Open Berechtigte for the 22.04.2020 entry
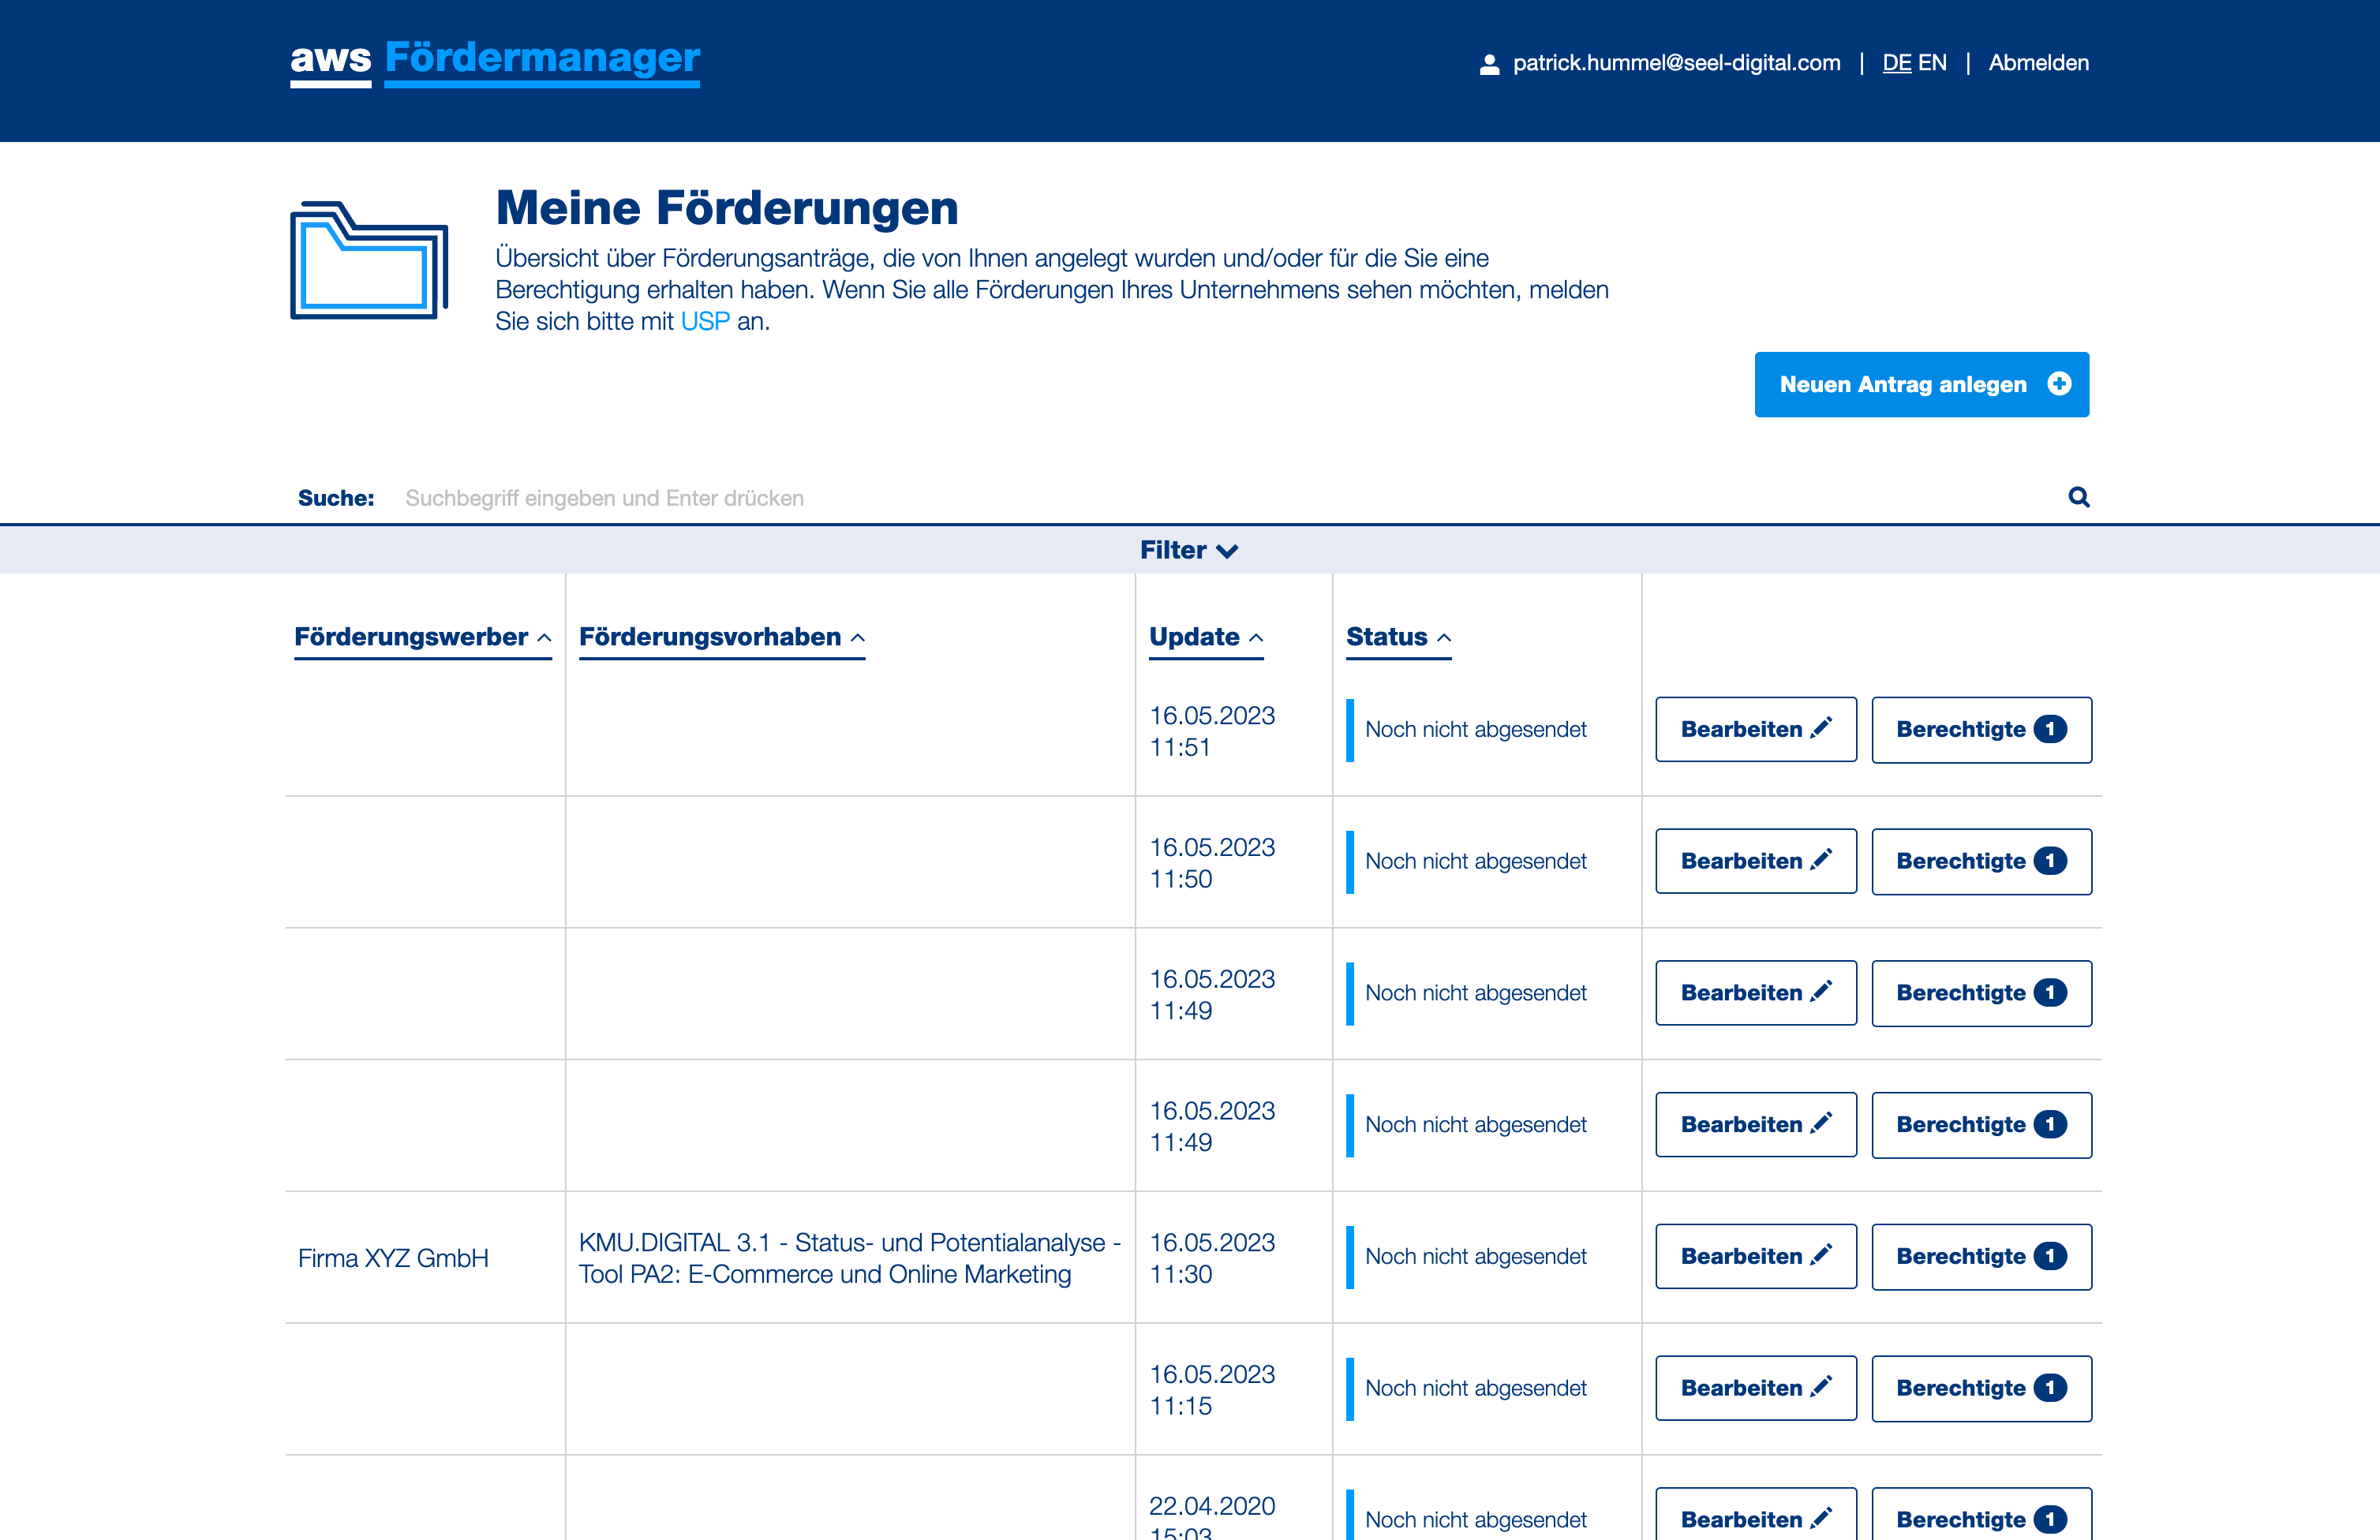The image size is (2380, 1540). pyautogui.click(x=1981, y=1515)
